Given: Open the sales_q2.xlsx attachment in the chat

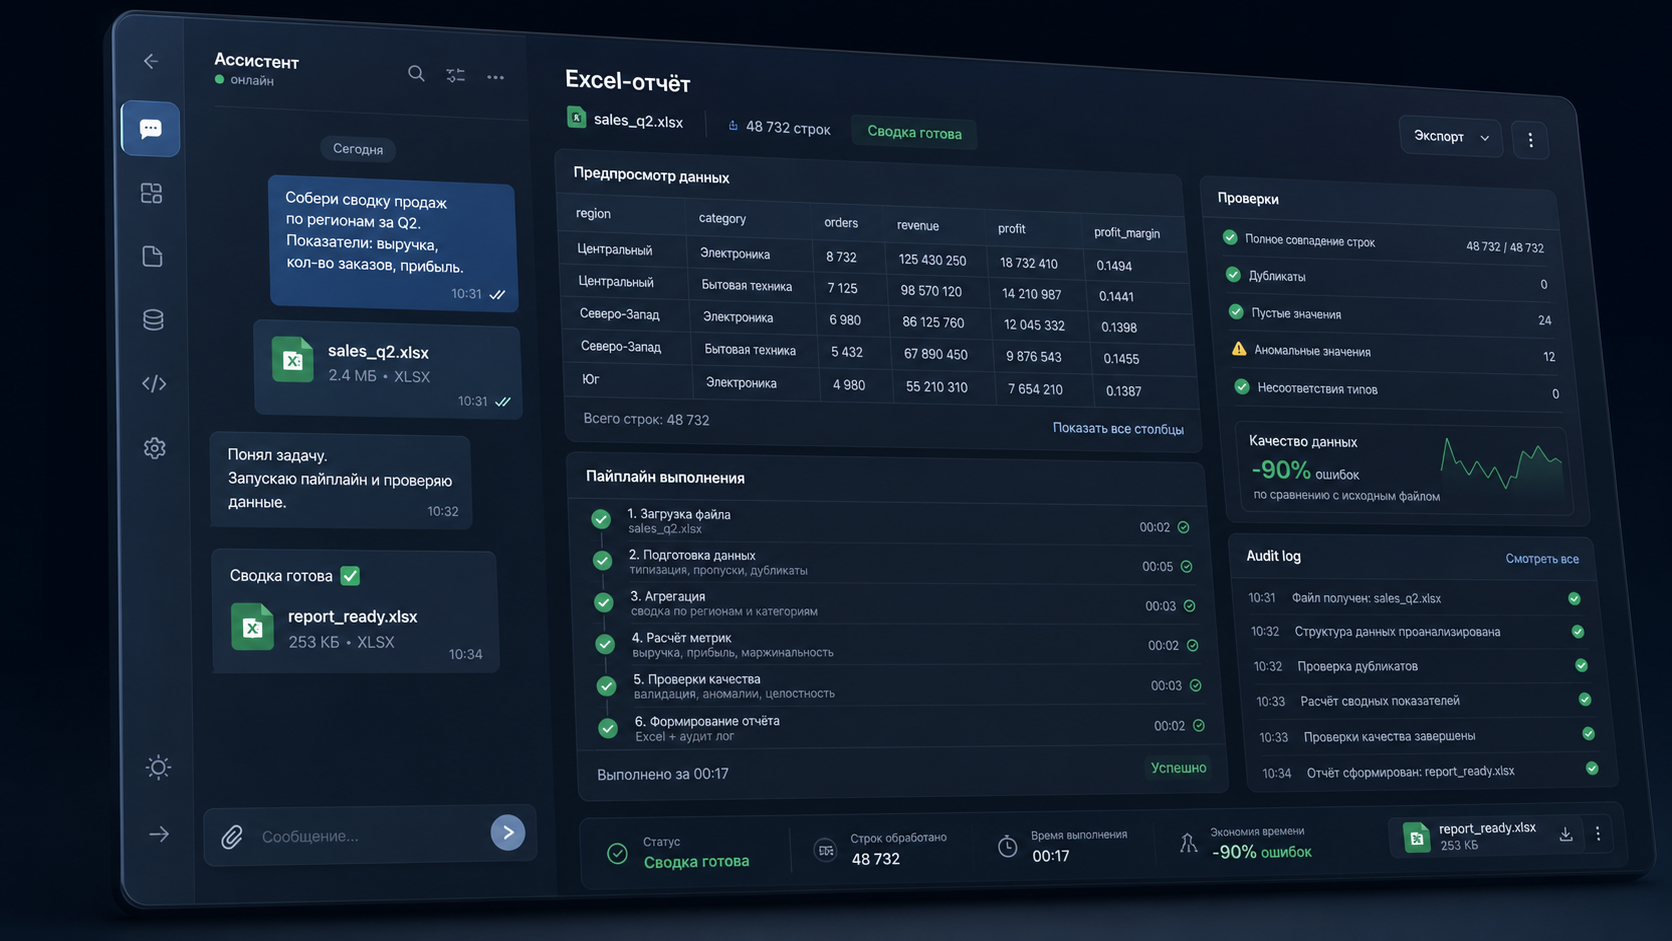Looking at the screenshot, I should [388, 369].
